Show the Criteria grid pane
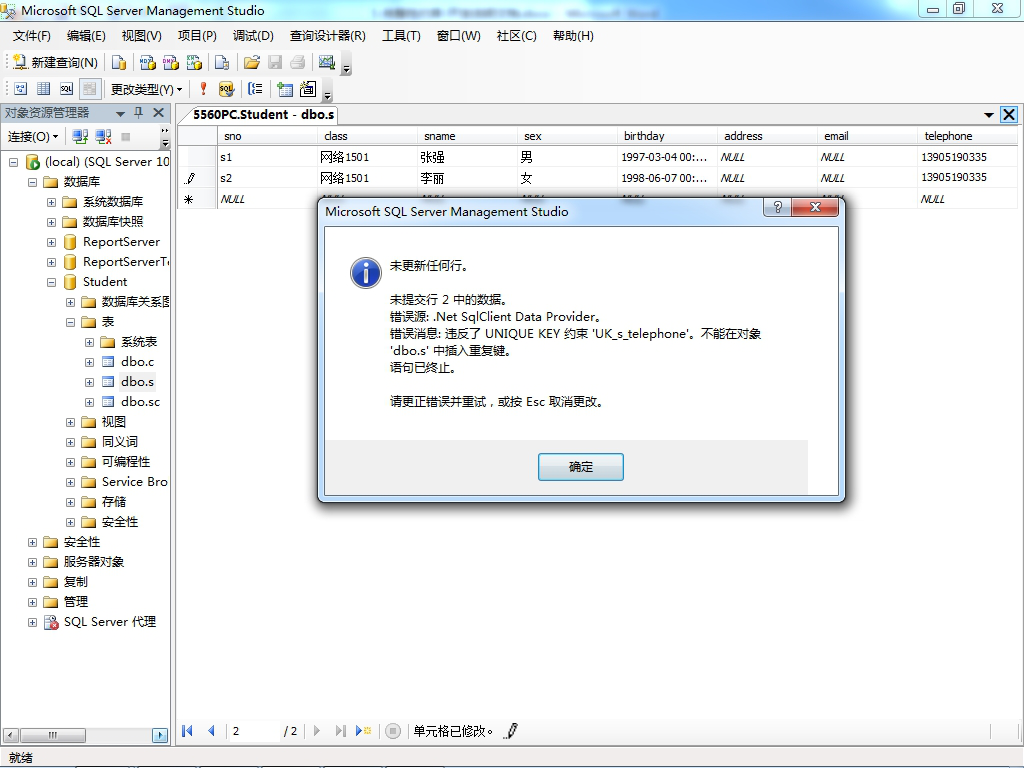Image resolution: width=1024 pixels, height=768 pixels. pos(44,89)
